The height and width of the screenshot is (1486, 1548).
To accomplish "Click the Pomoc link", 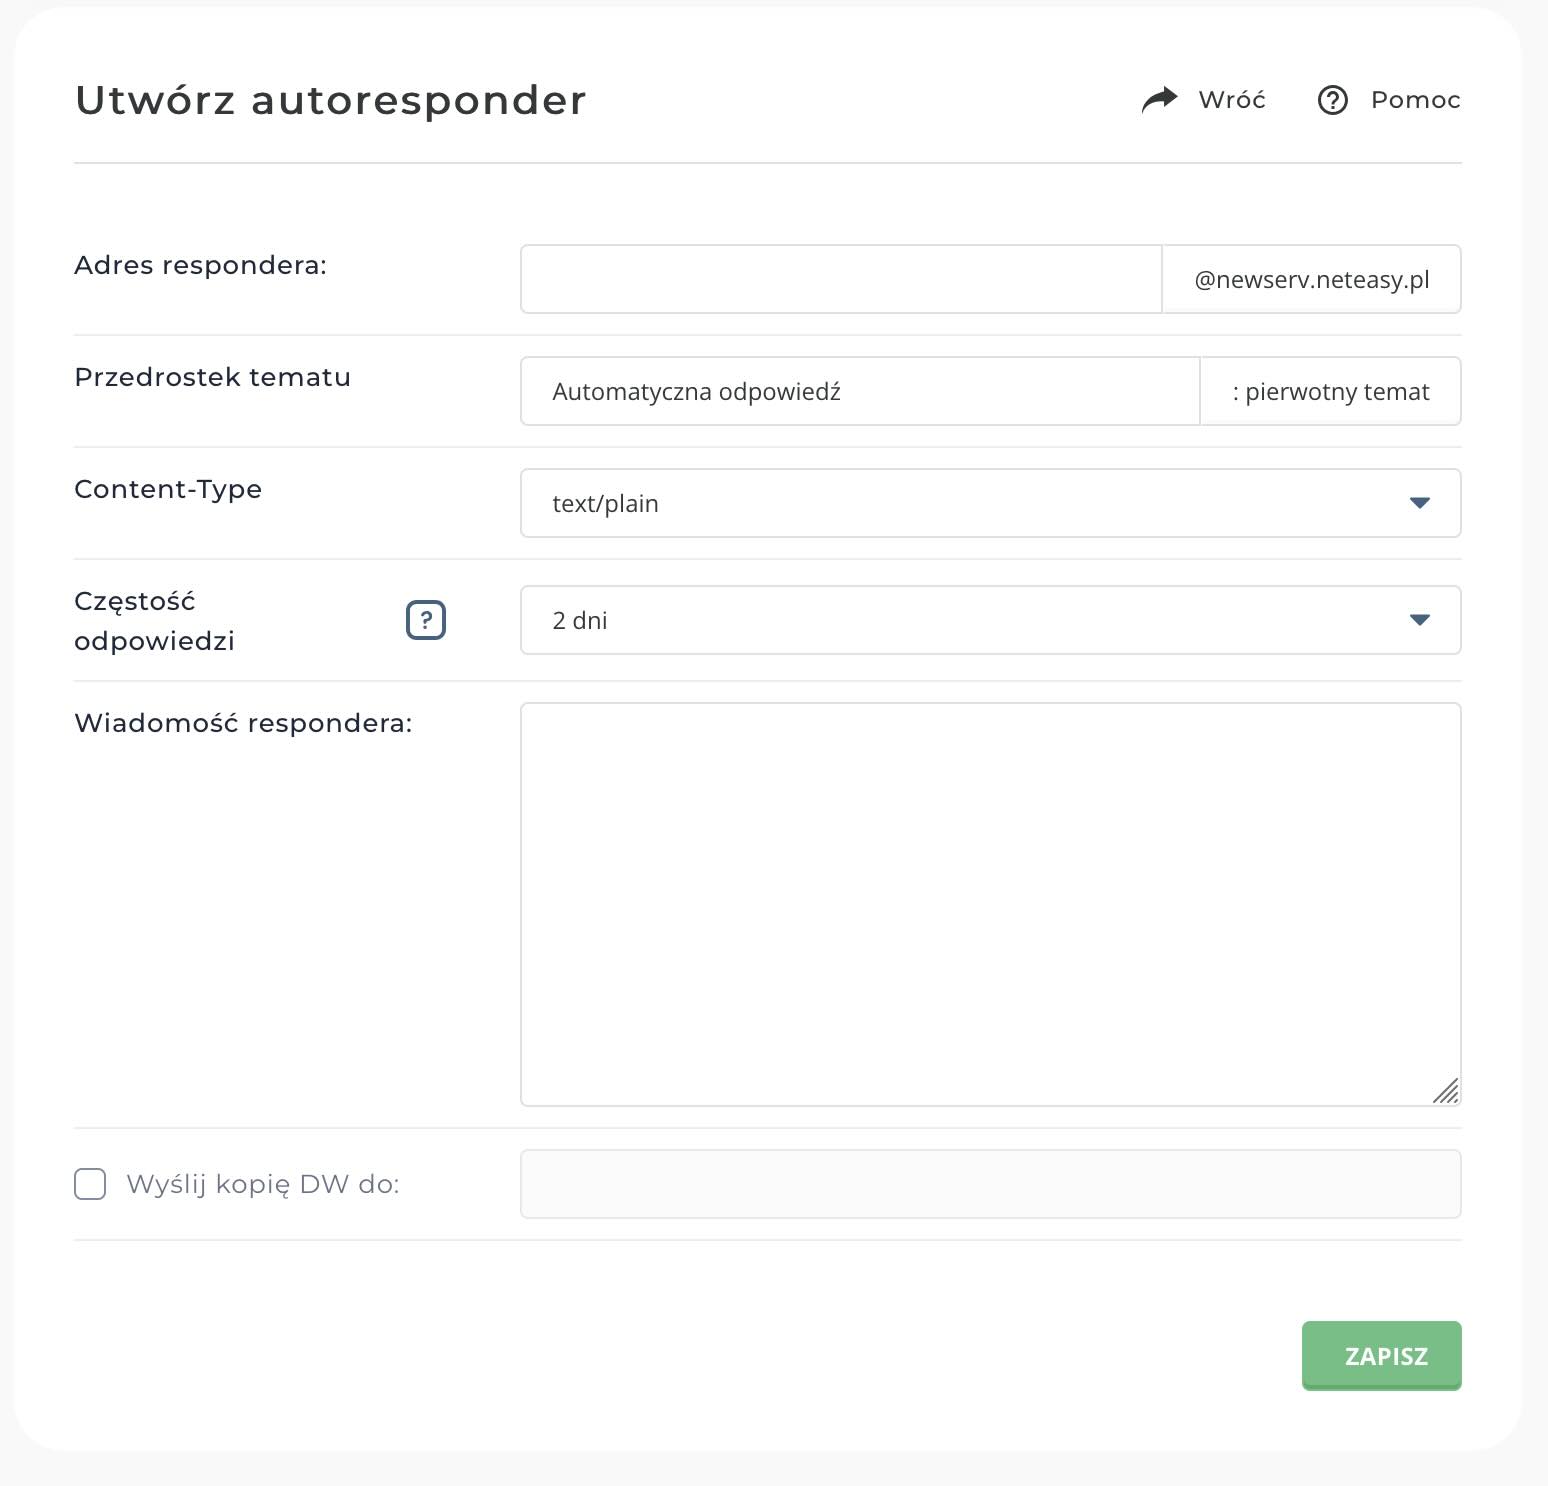I will [1415, 100].
